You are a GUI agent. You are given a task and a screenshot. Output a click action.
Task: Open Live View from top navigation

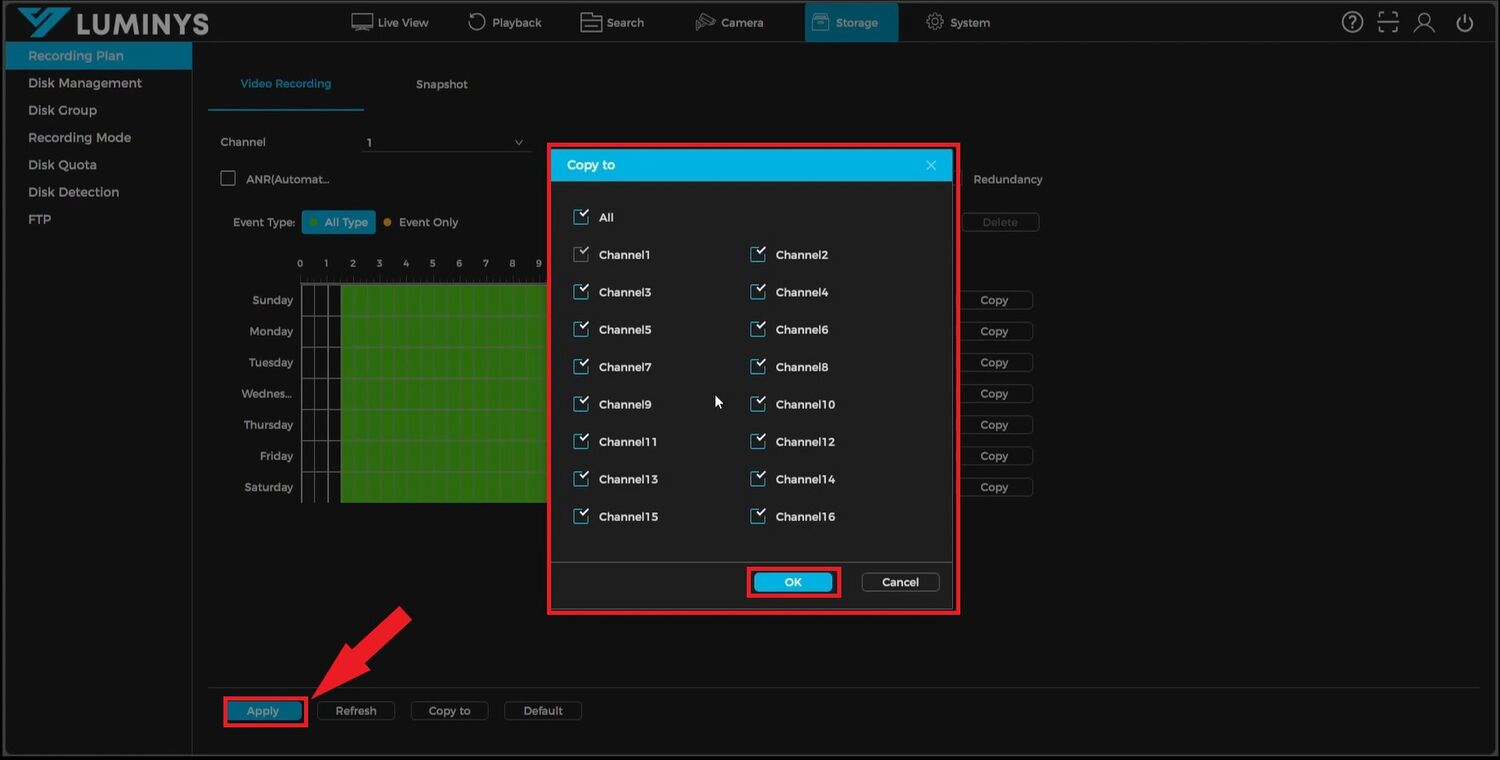389,22
